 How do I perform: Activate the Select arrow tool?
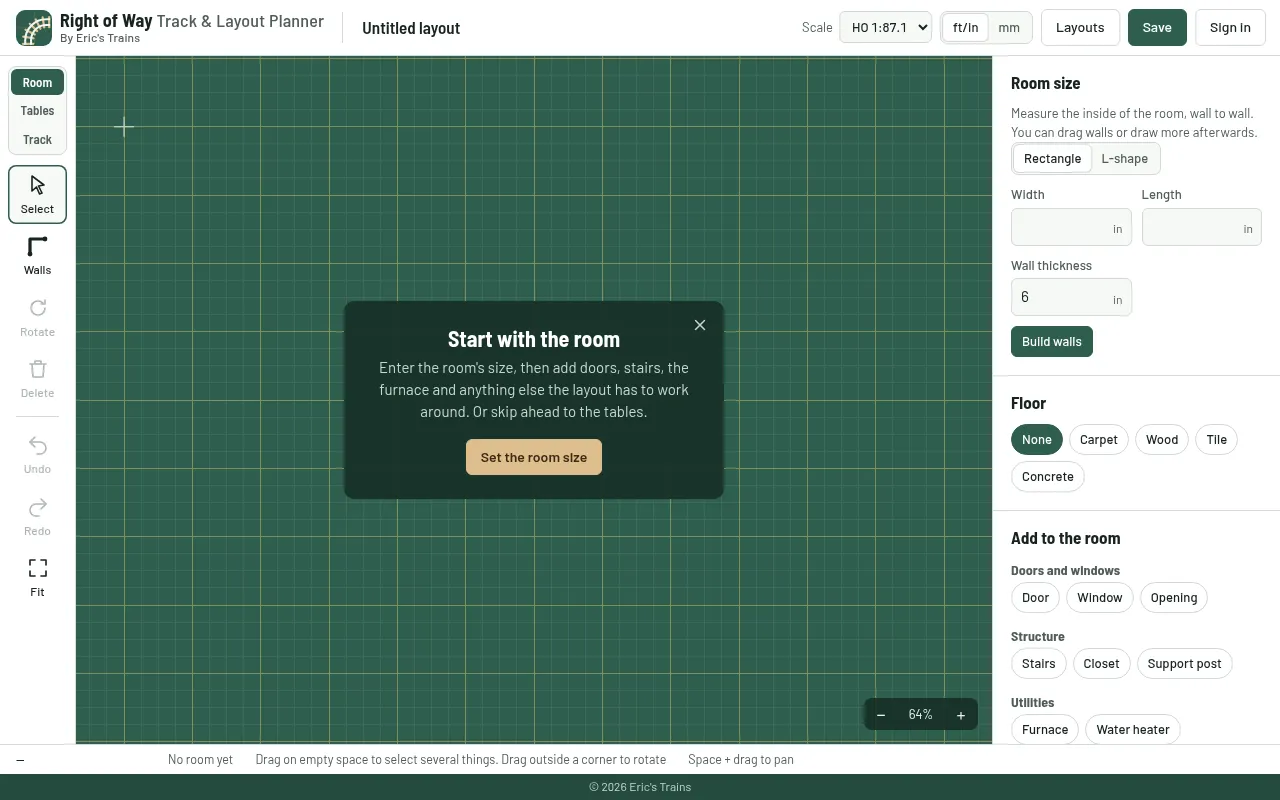(x=38, y=194)
